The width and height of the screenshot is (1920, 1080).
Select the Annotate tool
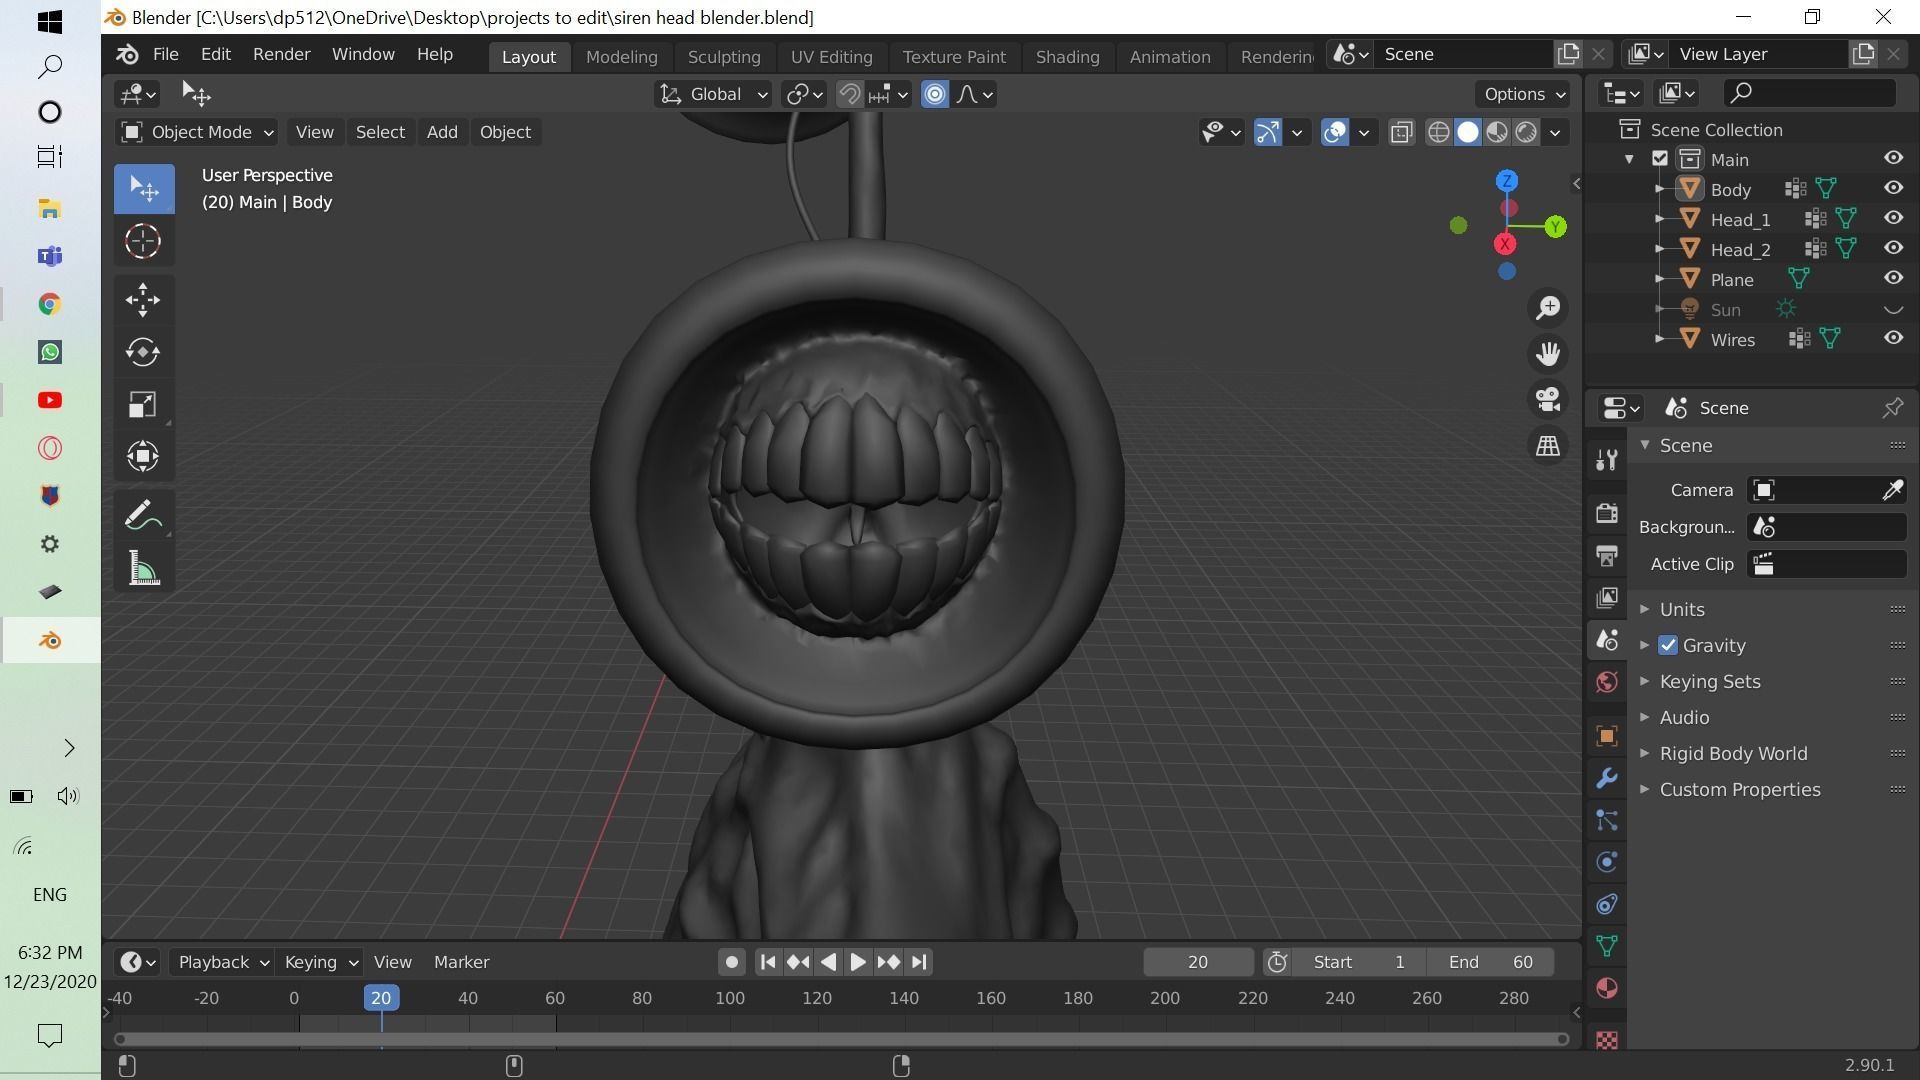click(x=143, y=515)
